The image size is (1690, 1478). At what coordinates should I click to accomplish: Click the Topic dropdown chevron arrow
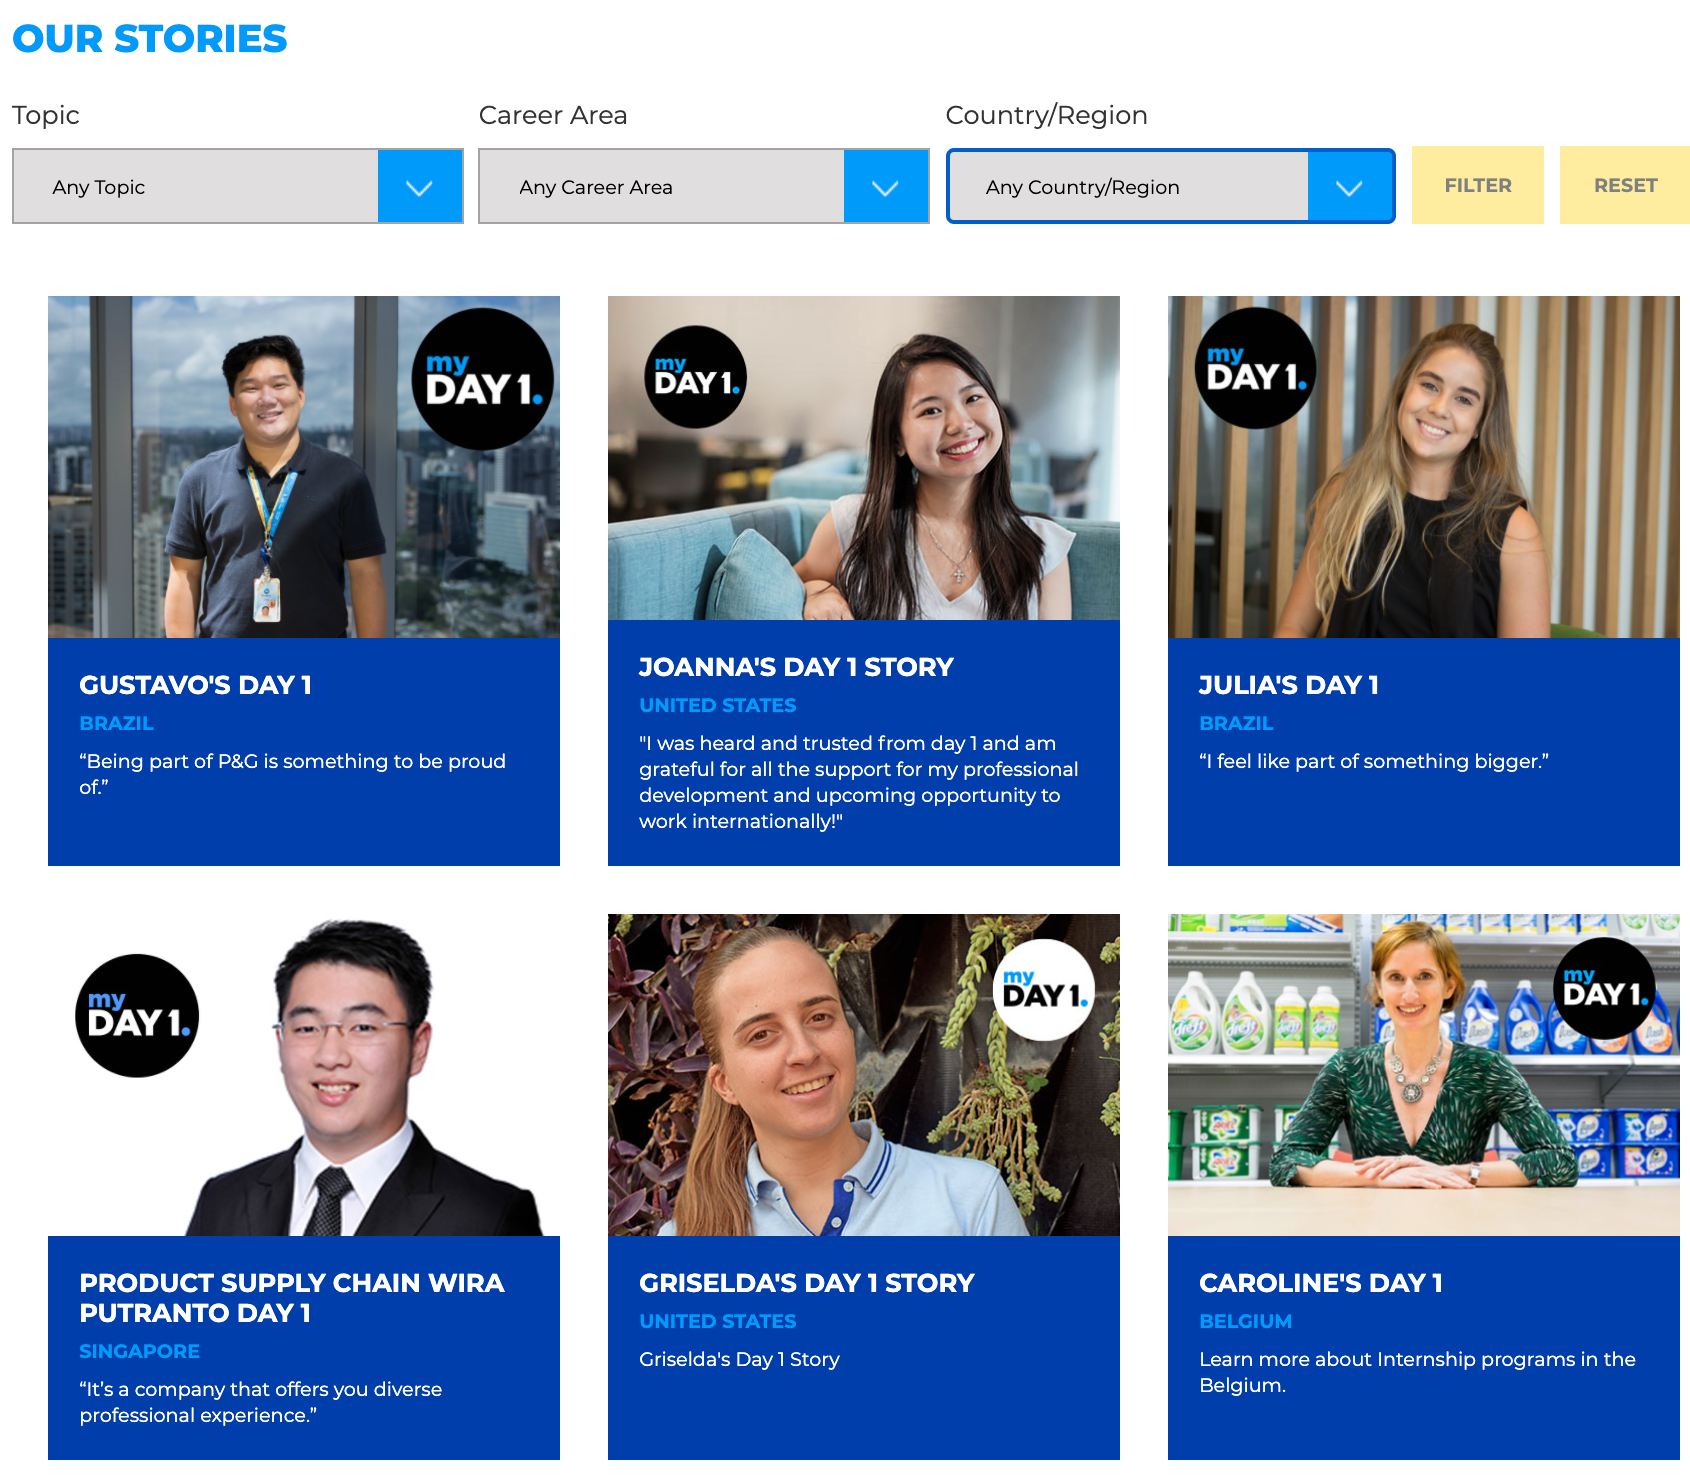tap(420, 186)
